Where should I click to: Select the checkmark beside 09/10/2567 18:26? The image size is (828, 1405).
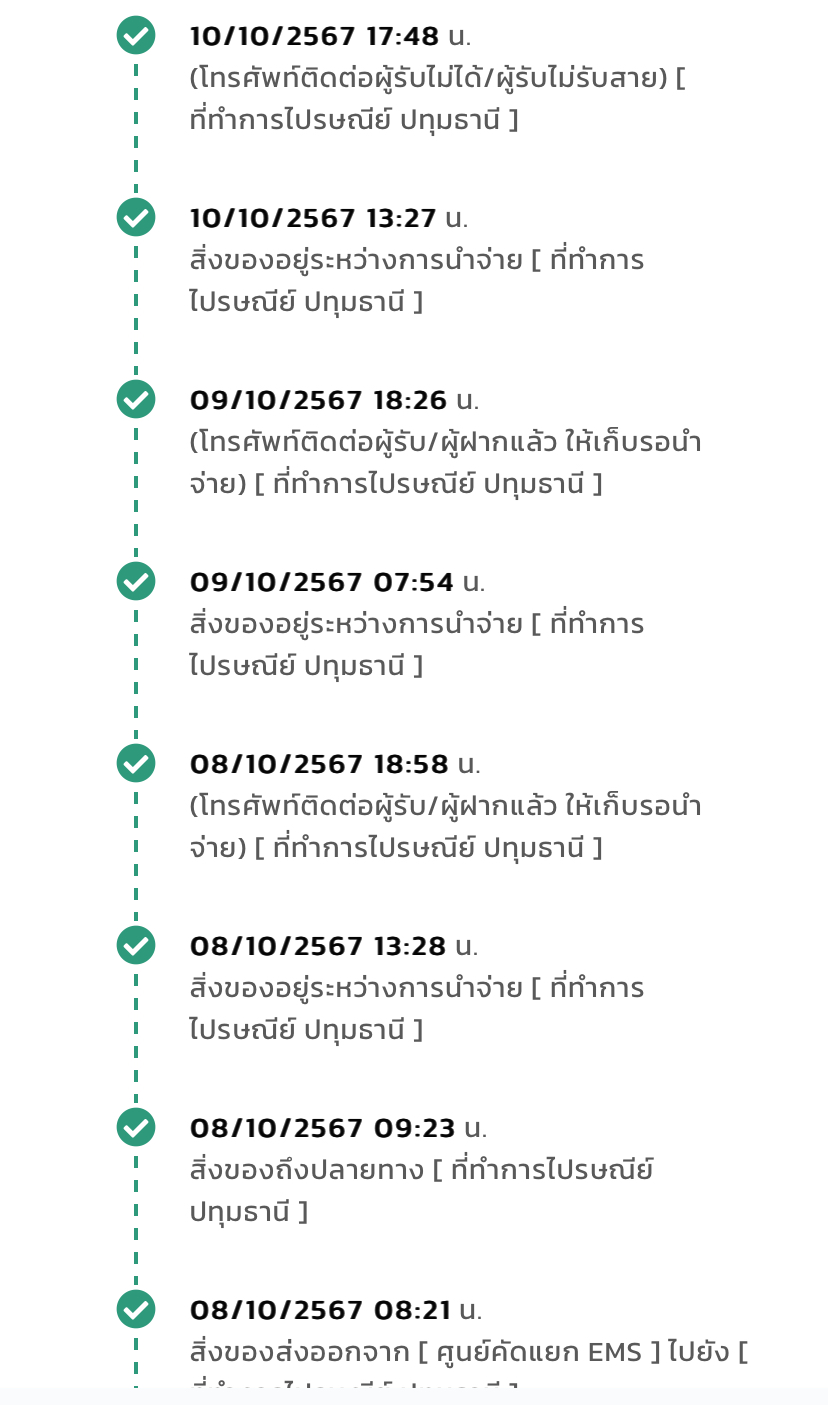(136, 400)
